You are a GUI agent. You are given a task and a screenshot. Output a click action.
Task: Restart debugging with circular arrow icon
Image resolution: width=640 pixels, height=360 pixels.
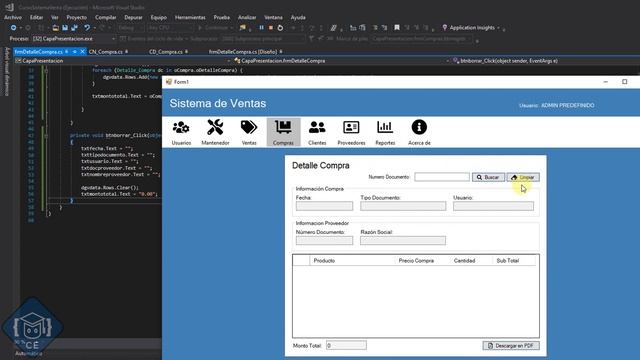tap(280, 28)
